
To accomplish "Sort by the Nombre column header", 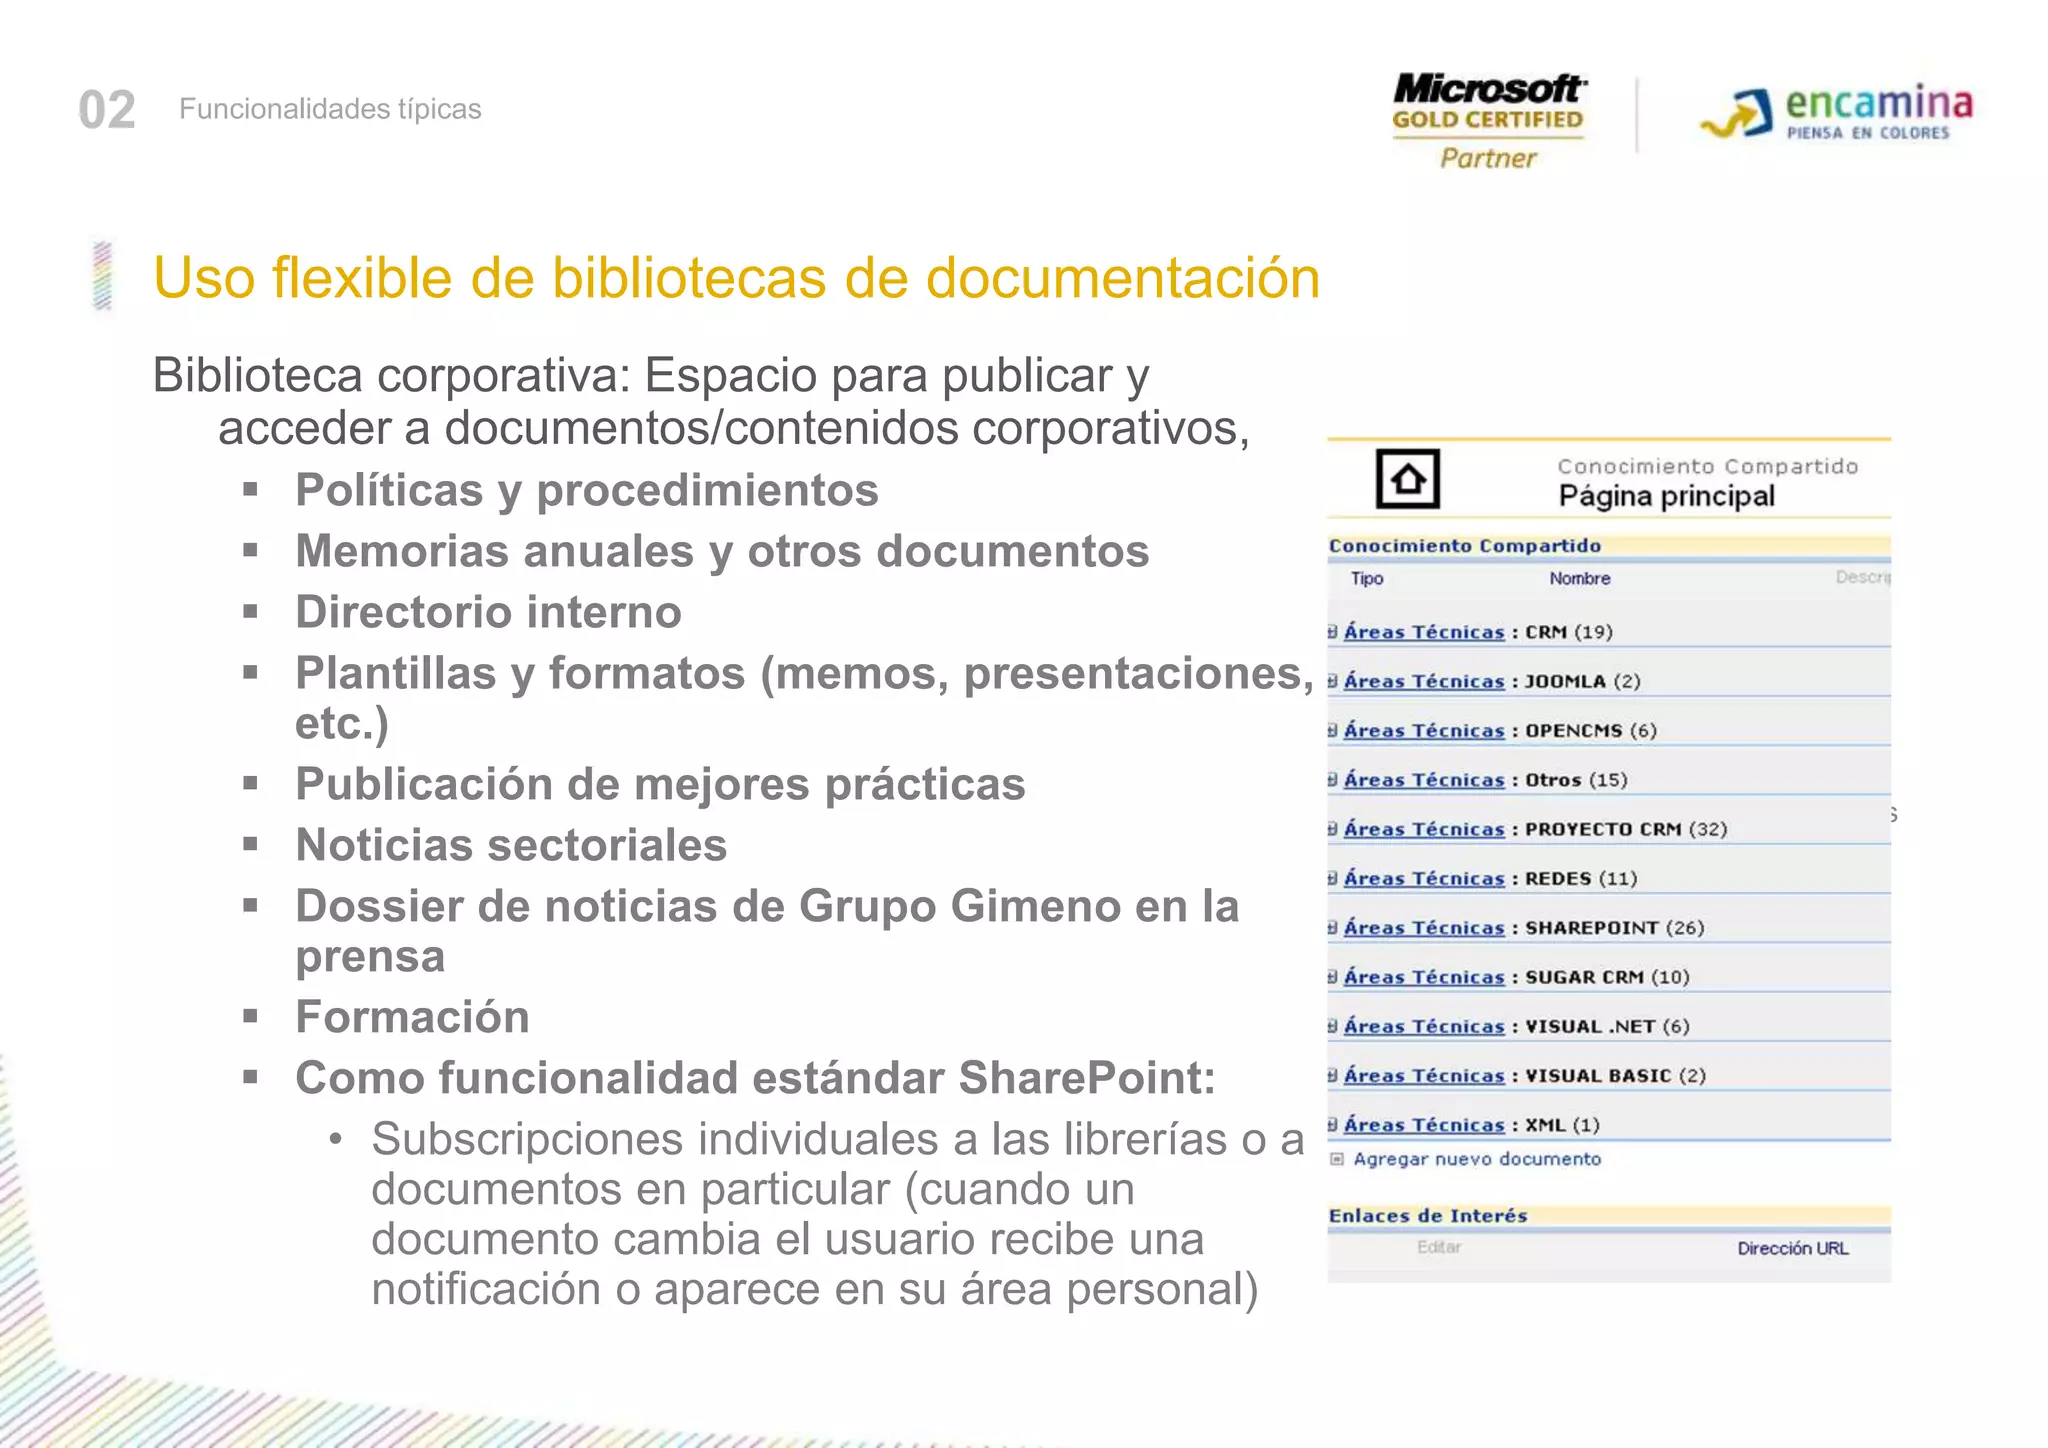I will pos(1580,578).
